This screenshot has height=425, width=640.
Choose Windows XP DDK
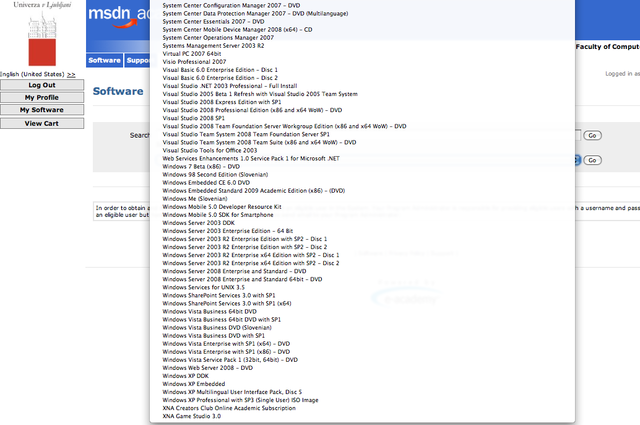(185, 376)
